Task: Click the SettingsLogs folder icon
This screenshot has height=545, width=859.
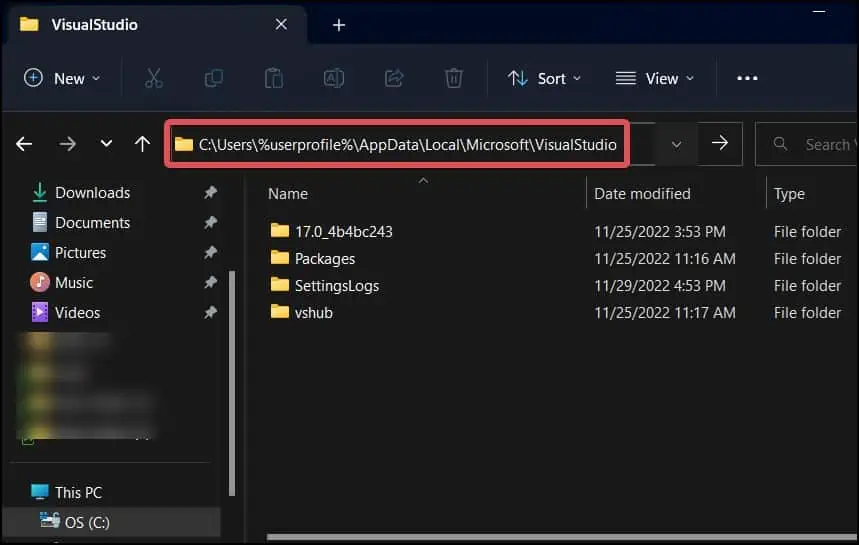Action: [x=280, y=284]
